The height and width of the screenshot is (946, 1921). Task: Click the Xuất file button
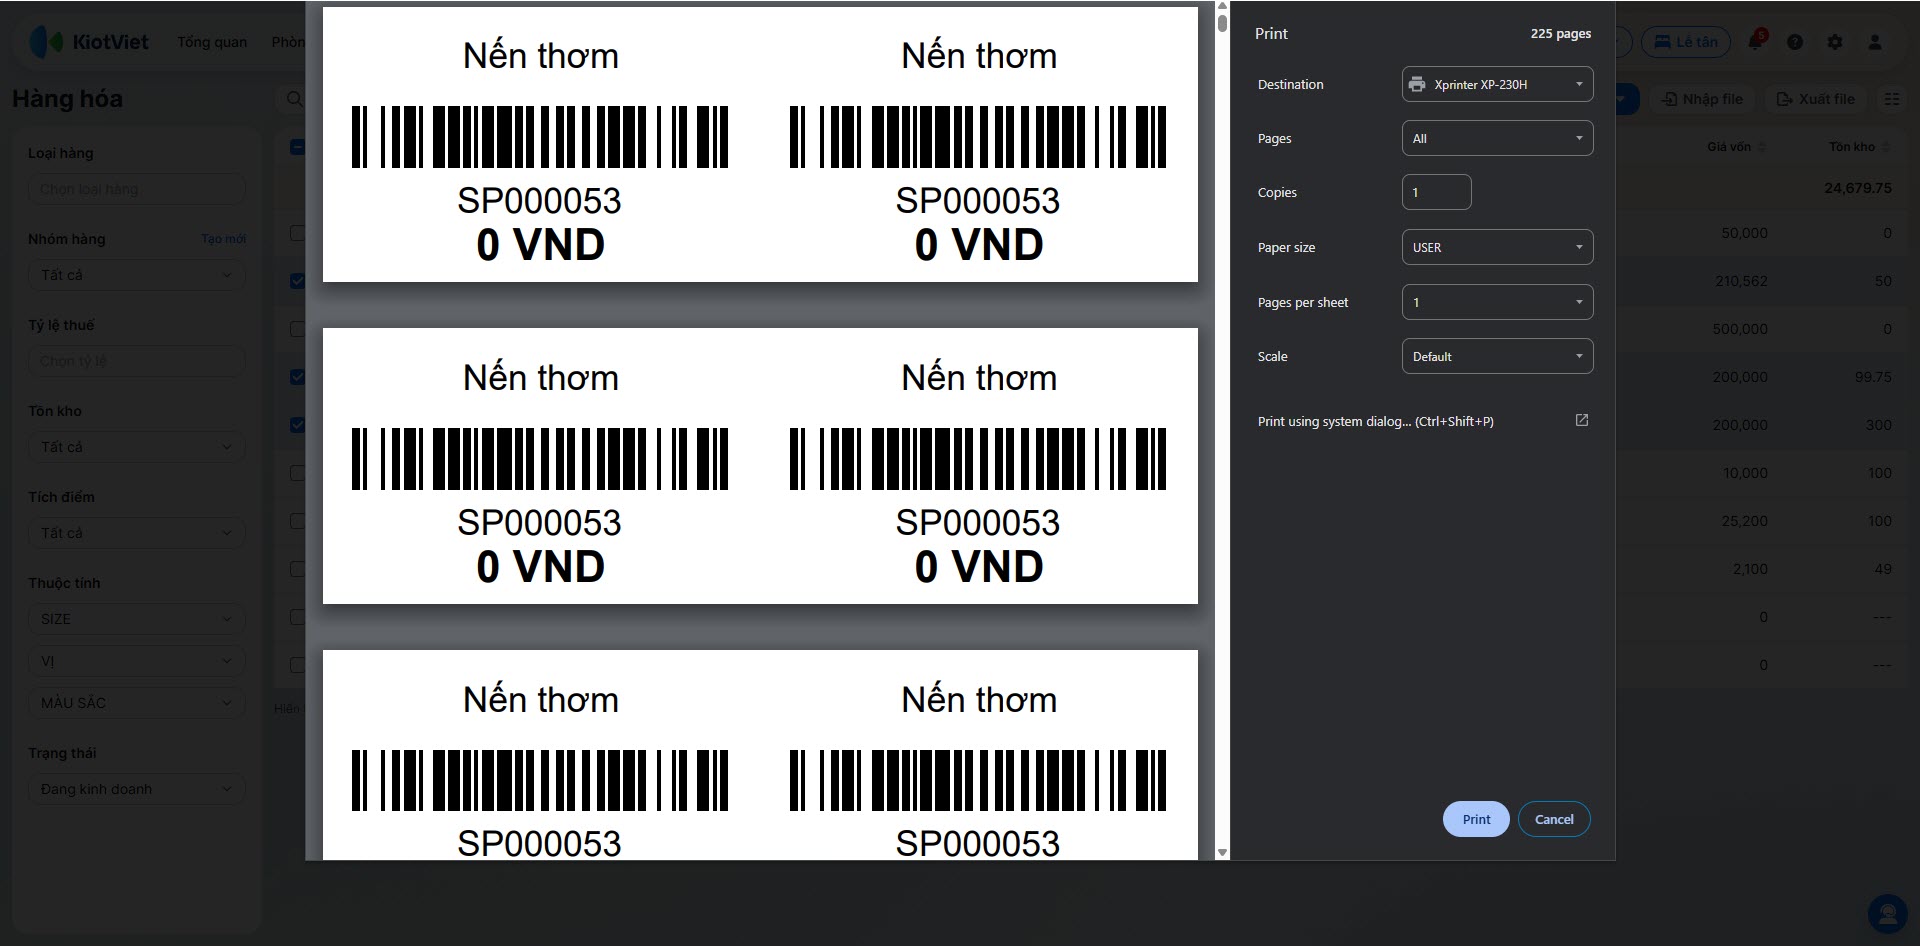[x=1815, y=99]
